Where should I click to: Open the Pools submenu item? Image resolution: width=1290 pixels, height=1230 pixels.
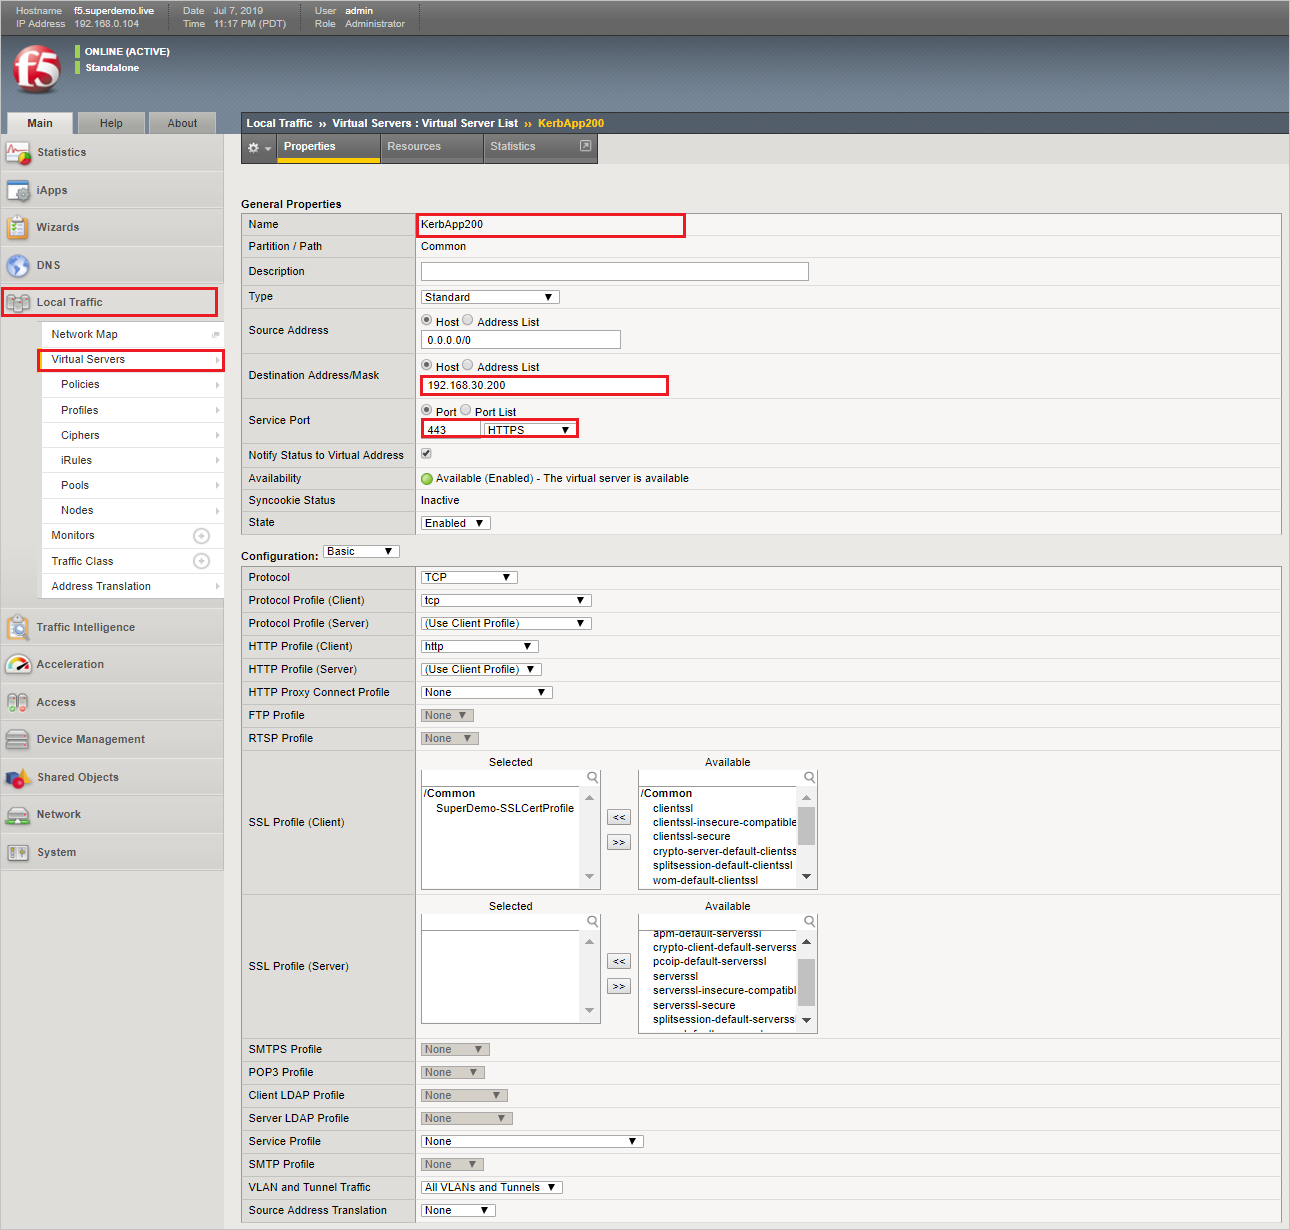[132, 485]
